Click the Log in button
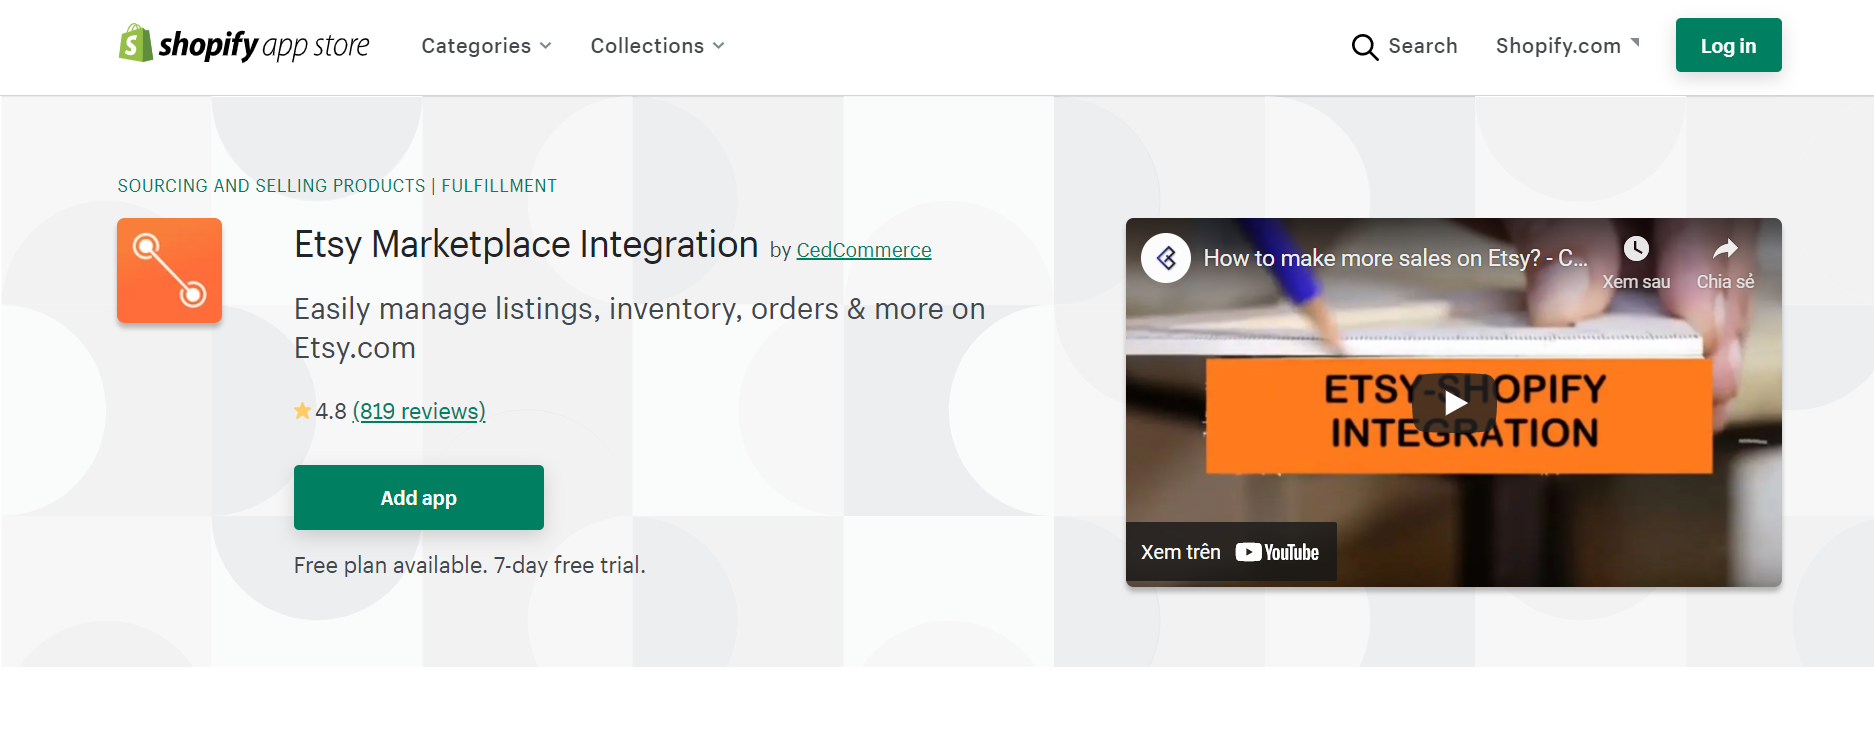 1728,45
